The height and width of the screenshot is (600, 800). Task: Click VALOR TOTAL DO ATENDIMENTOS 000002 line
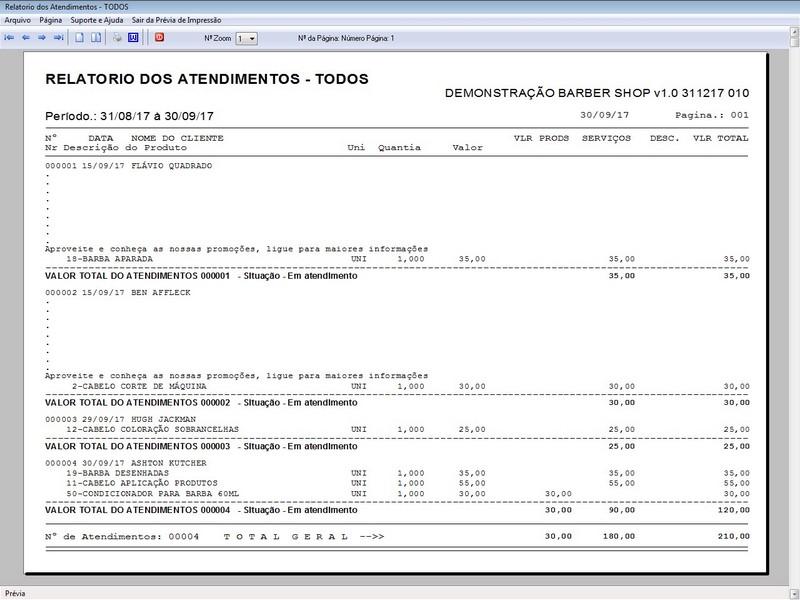pos(397,403)
